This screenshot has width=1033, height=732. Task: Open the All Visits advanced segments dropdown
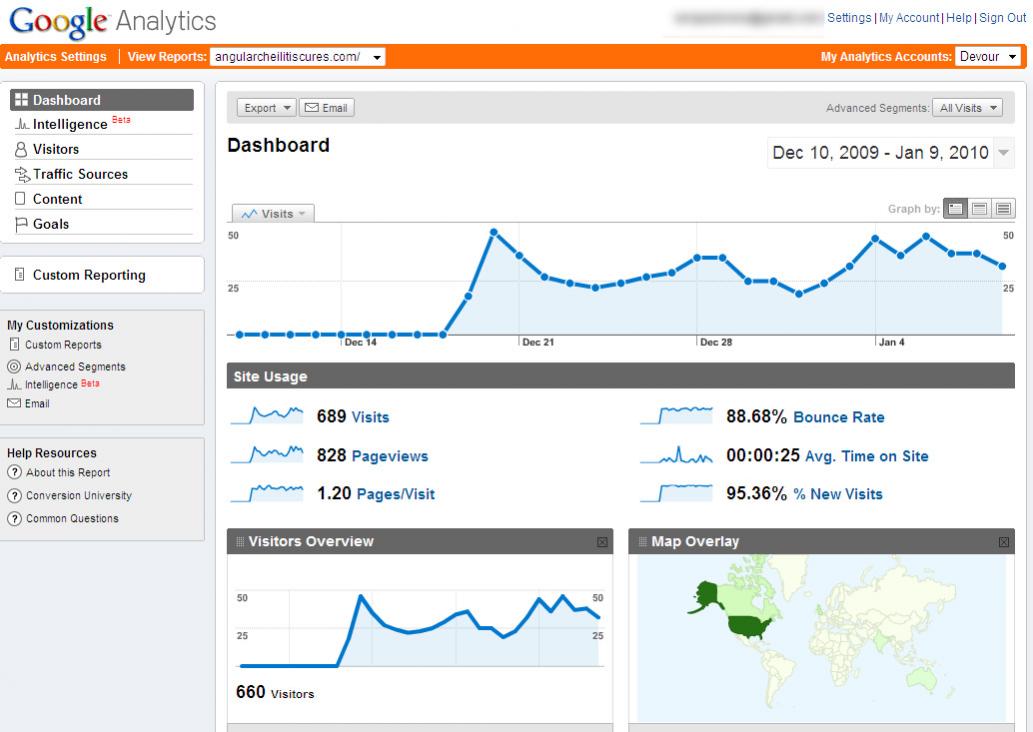click(x=967, y=107)
